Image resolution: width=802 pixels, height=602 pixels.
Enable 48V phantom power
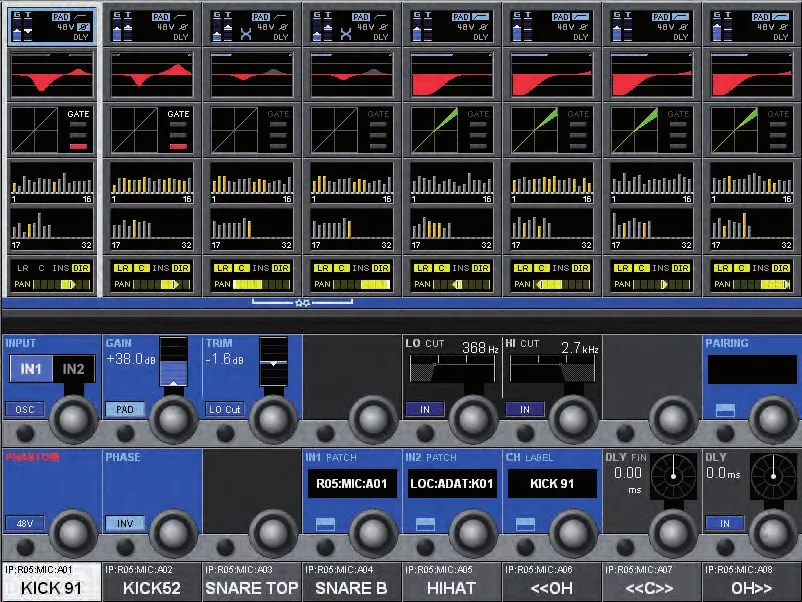click(25, 523)
